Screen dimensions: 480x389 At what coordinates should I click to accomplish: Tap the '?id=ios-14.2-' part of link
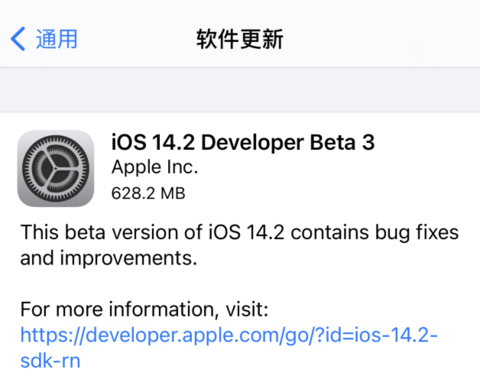tap(376, 335)
